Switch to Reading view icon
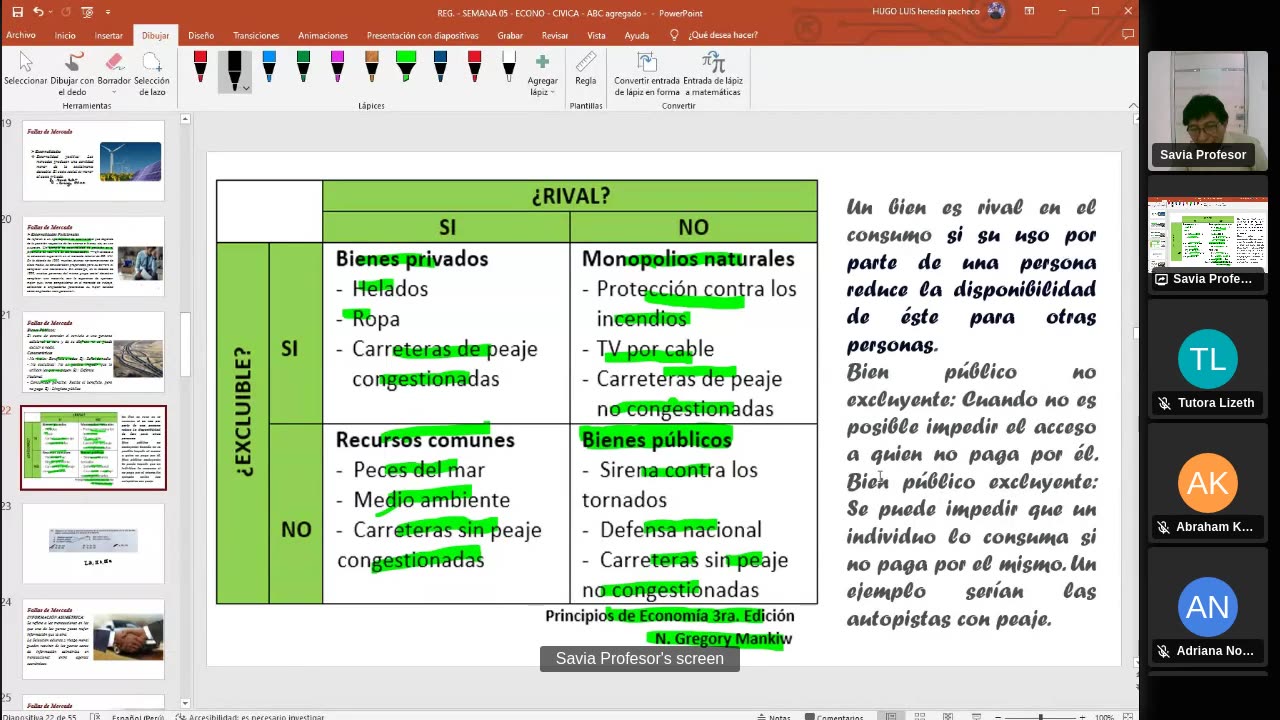This screenshot has height=720, width=1280. pos(947,716)
